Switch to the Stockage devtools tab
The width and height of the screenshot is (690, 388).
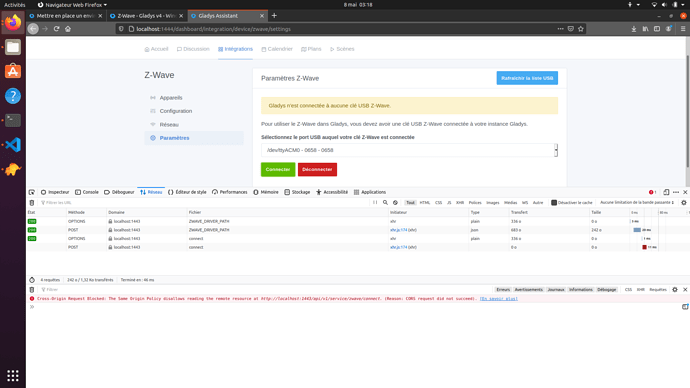(297, 192)
